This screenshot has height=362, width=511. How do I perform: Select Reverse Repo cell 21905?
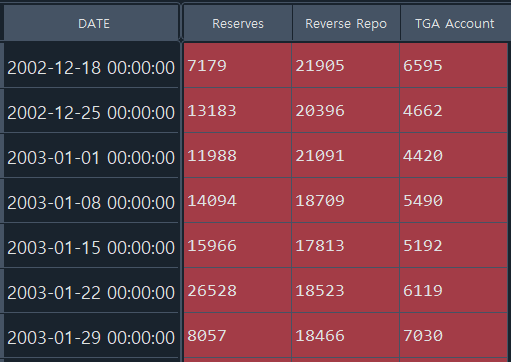[x=346, y=65]
